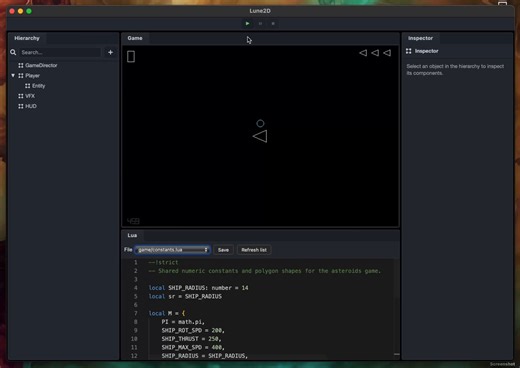Select GameDirector in the hierarchy

[x=41, y=65]
